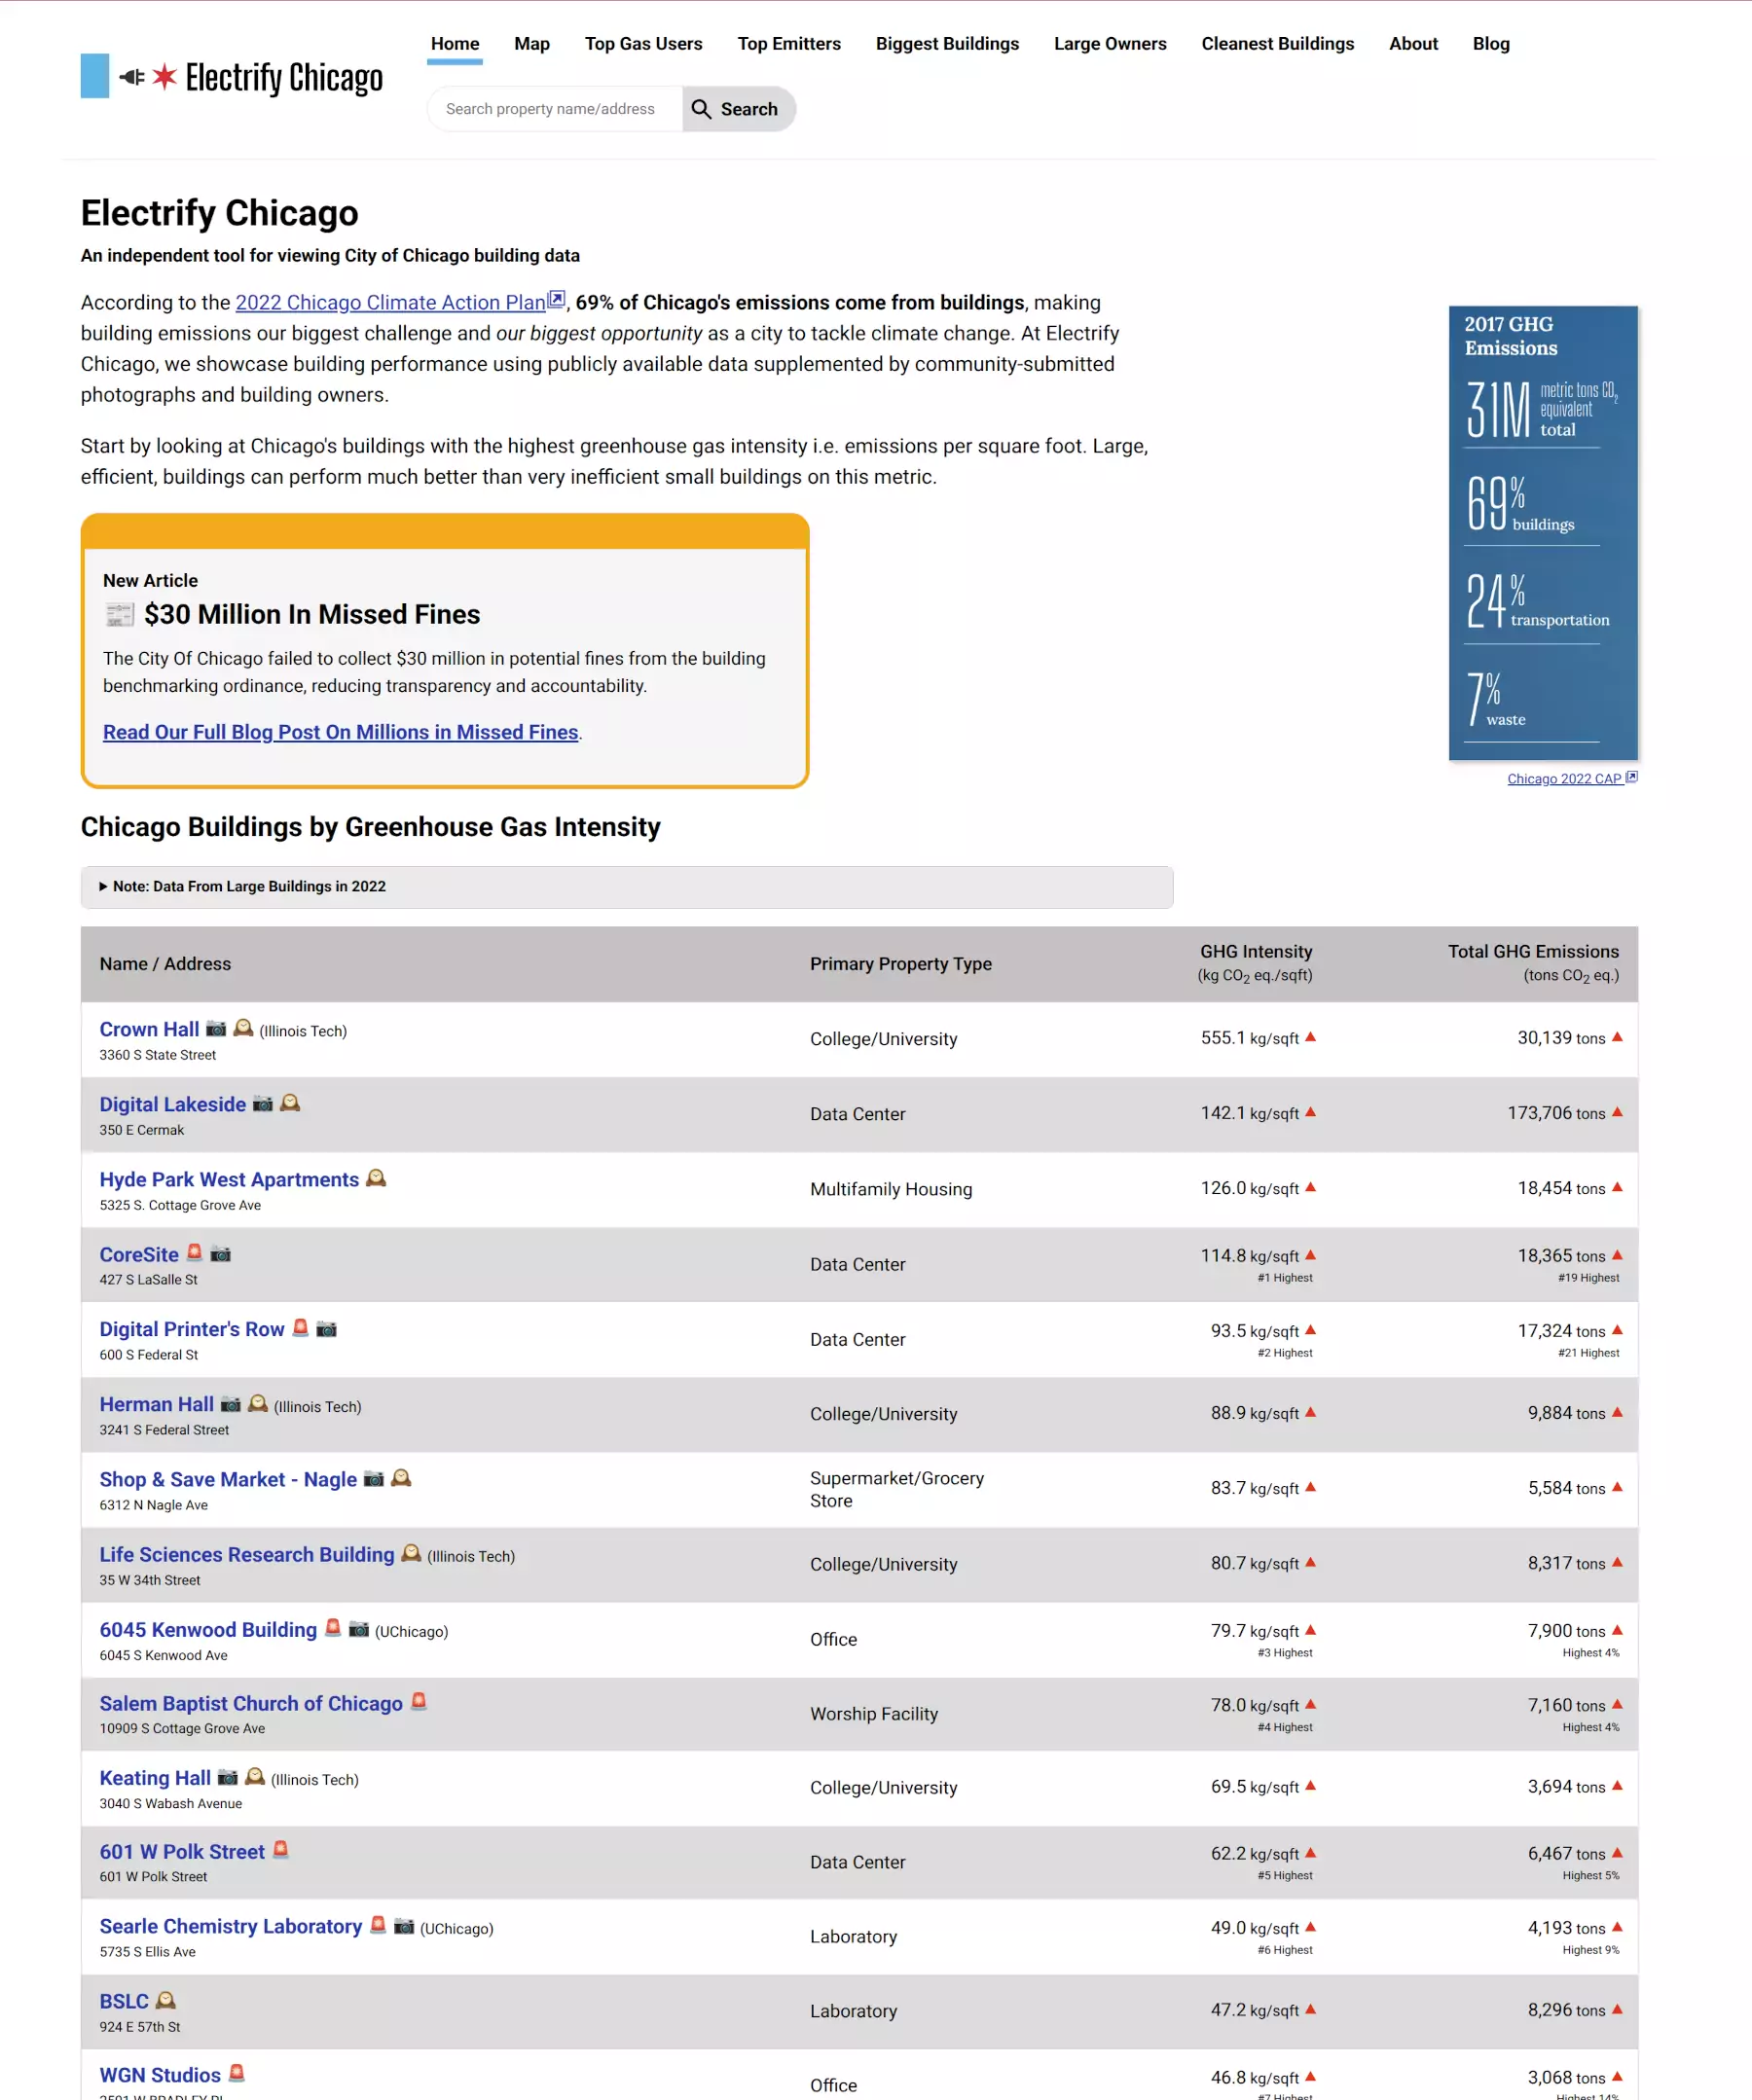Click the icon after Hyde Park West Apartments
This screenshot has height=2100, width=1752.
click(376, 1178)
